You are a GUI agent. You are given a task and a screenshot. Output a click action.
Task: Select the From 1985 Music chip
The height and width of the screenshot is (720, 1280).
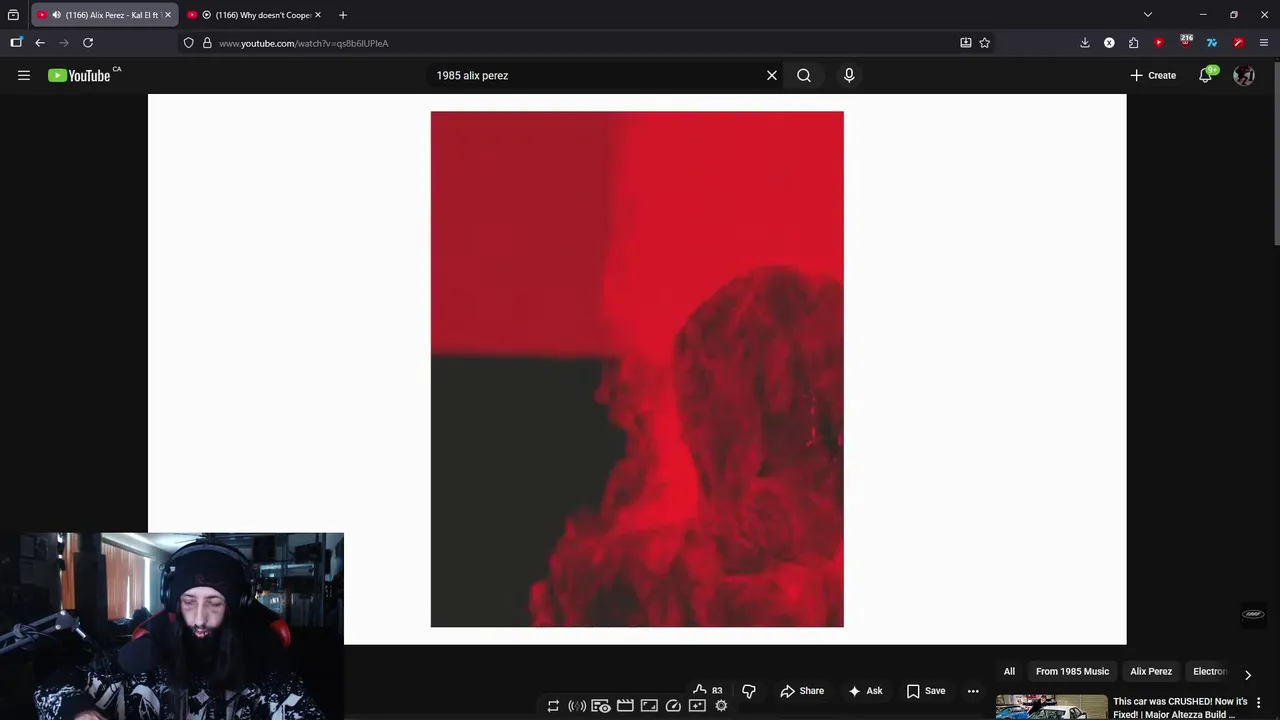[x=1072, y=671]
